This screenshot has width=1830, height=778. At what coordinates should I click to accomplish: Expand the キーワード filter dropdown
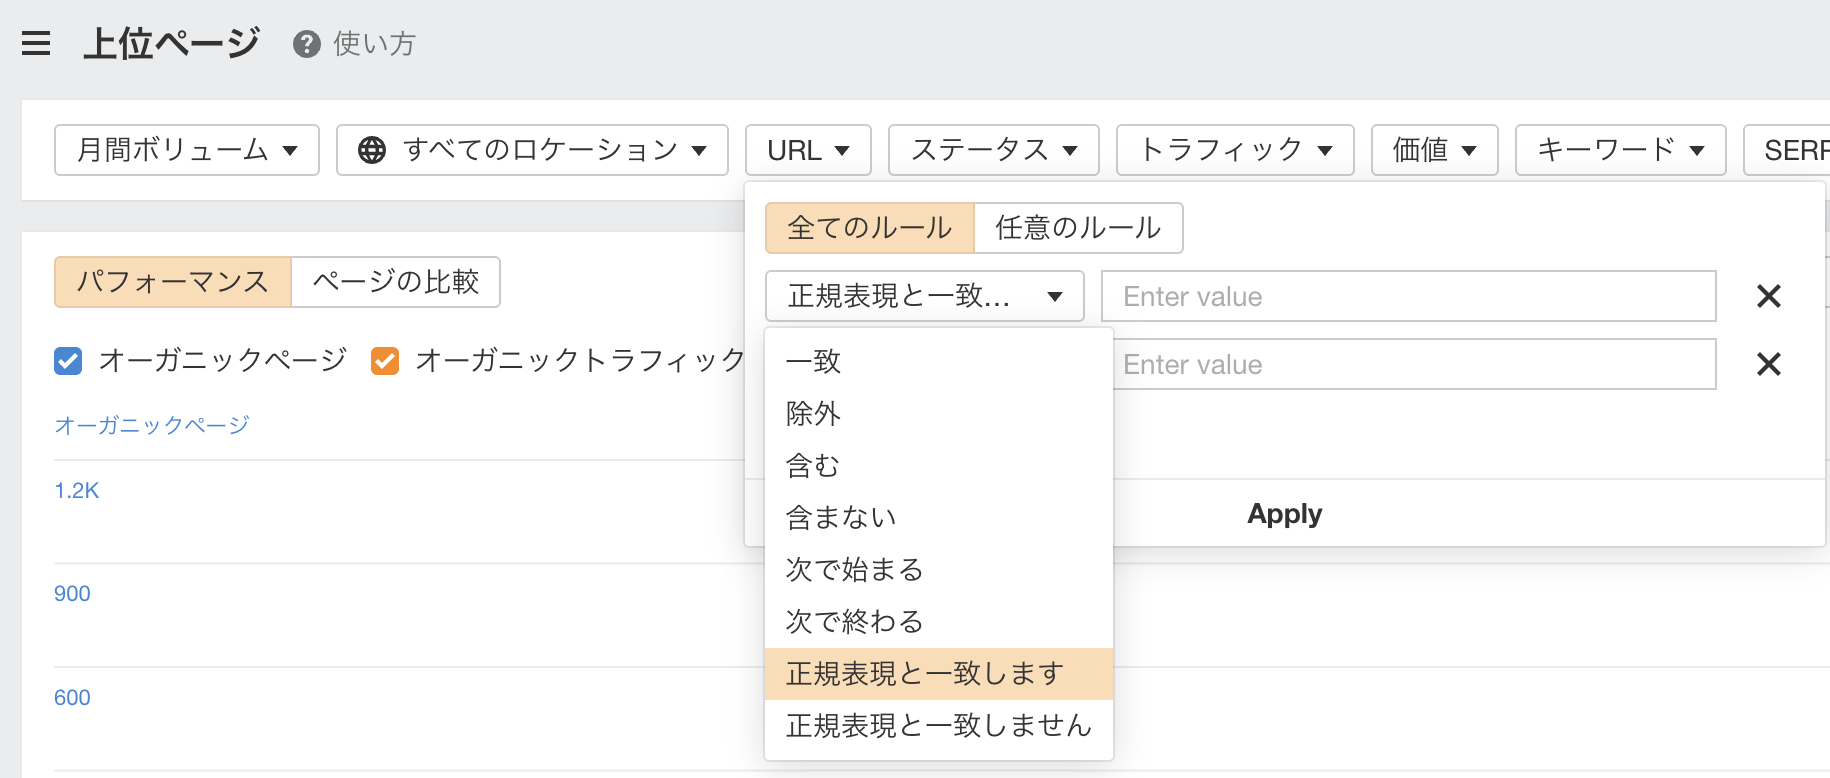pyautogui.click(x=1619, y=150)
